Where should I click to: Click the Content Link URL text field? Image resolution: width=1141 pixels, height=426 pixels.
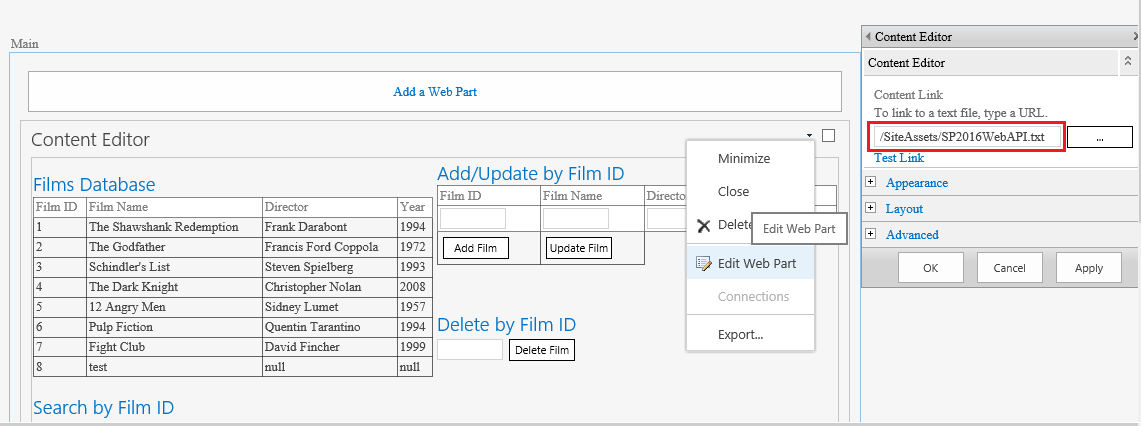(x=966, y=138)
